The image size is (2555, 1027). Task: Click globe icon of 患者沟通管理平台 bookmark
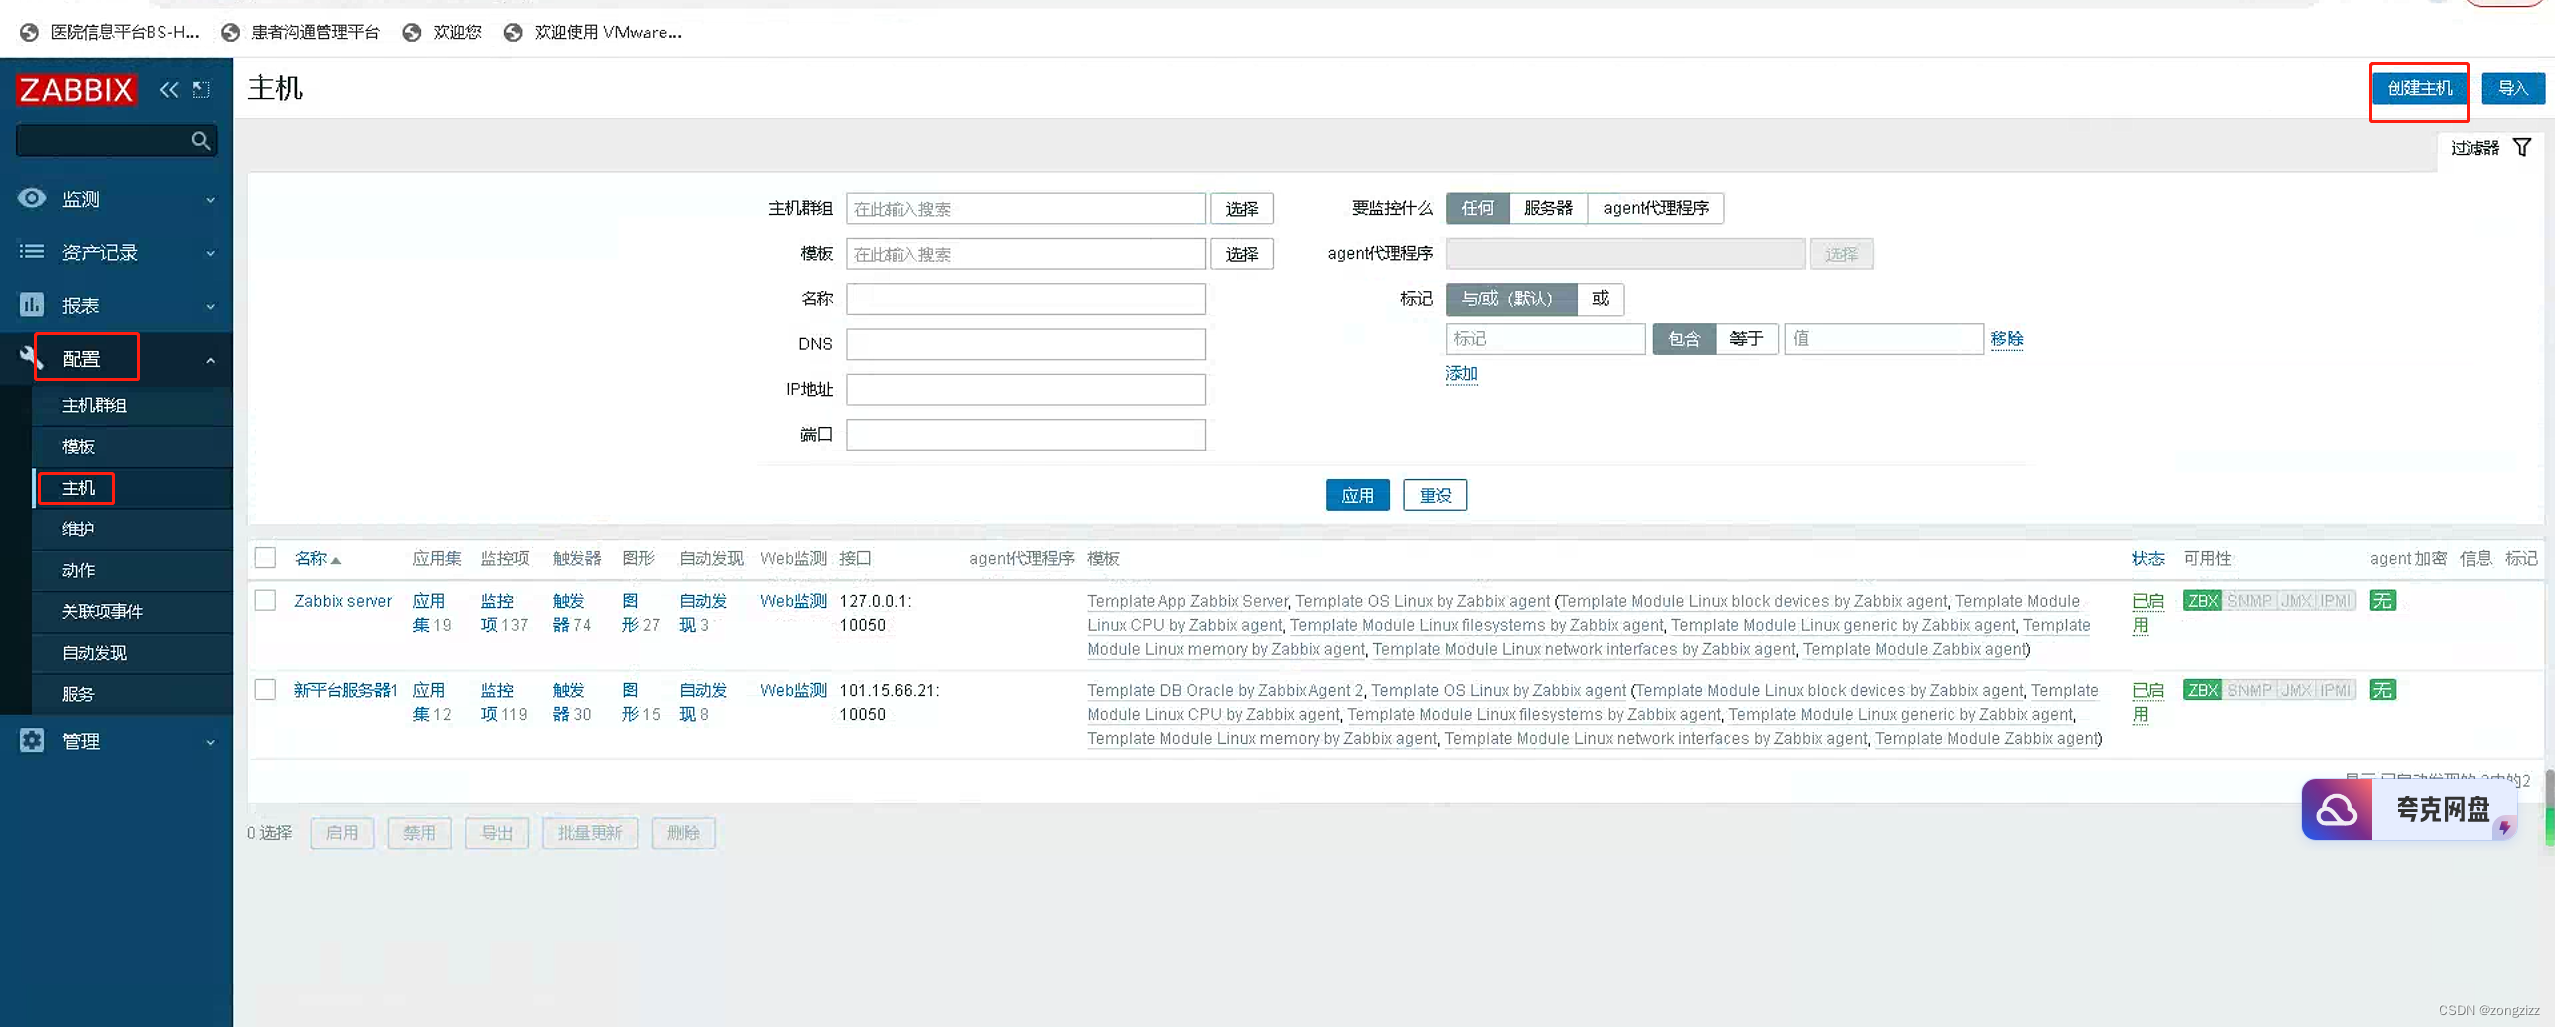230,33
